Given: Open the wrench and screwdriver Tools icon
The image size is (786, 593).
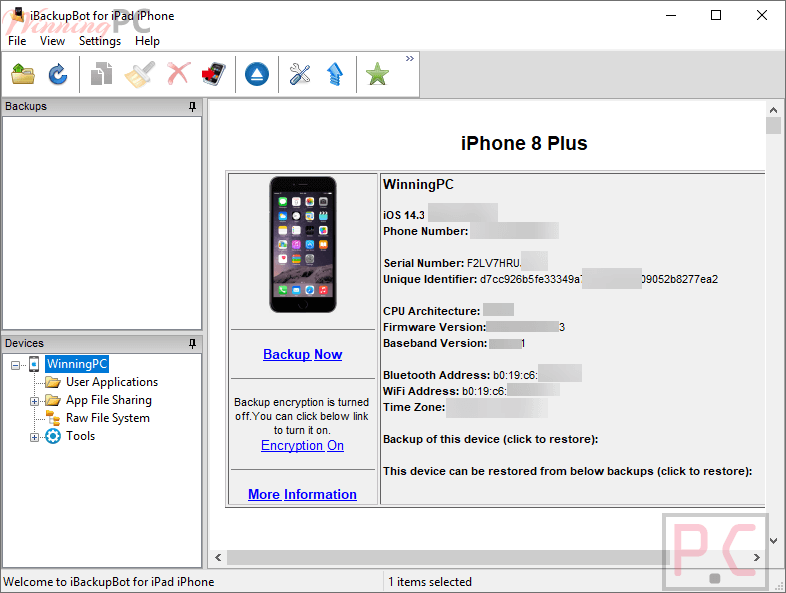Looking at the screenshot, I should [300, 75].
